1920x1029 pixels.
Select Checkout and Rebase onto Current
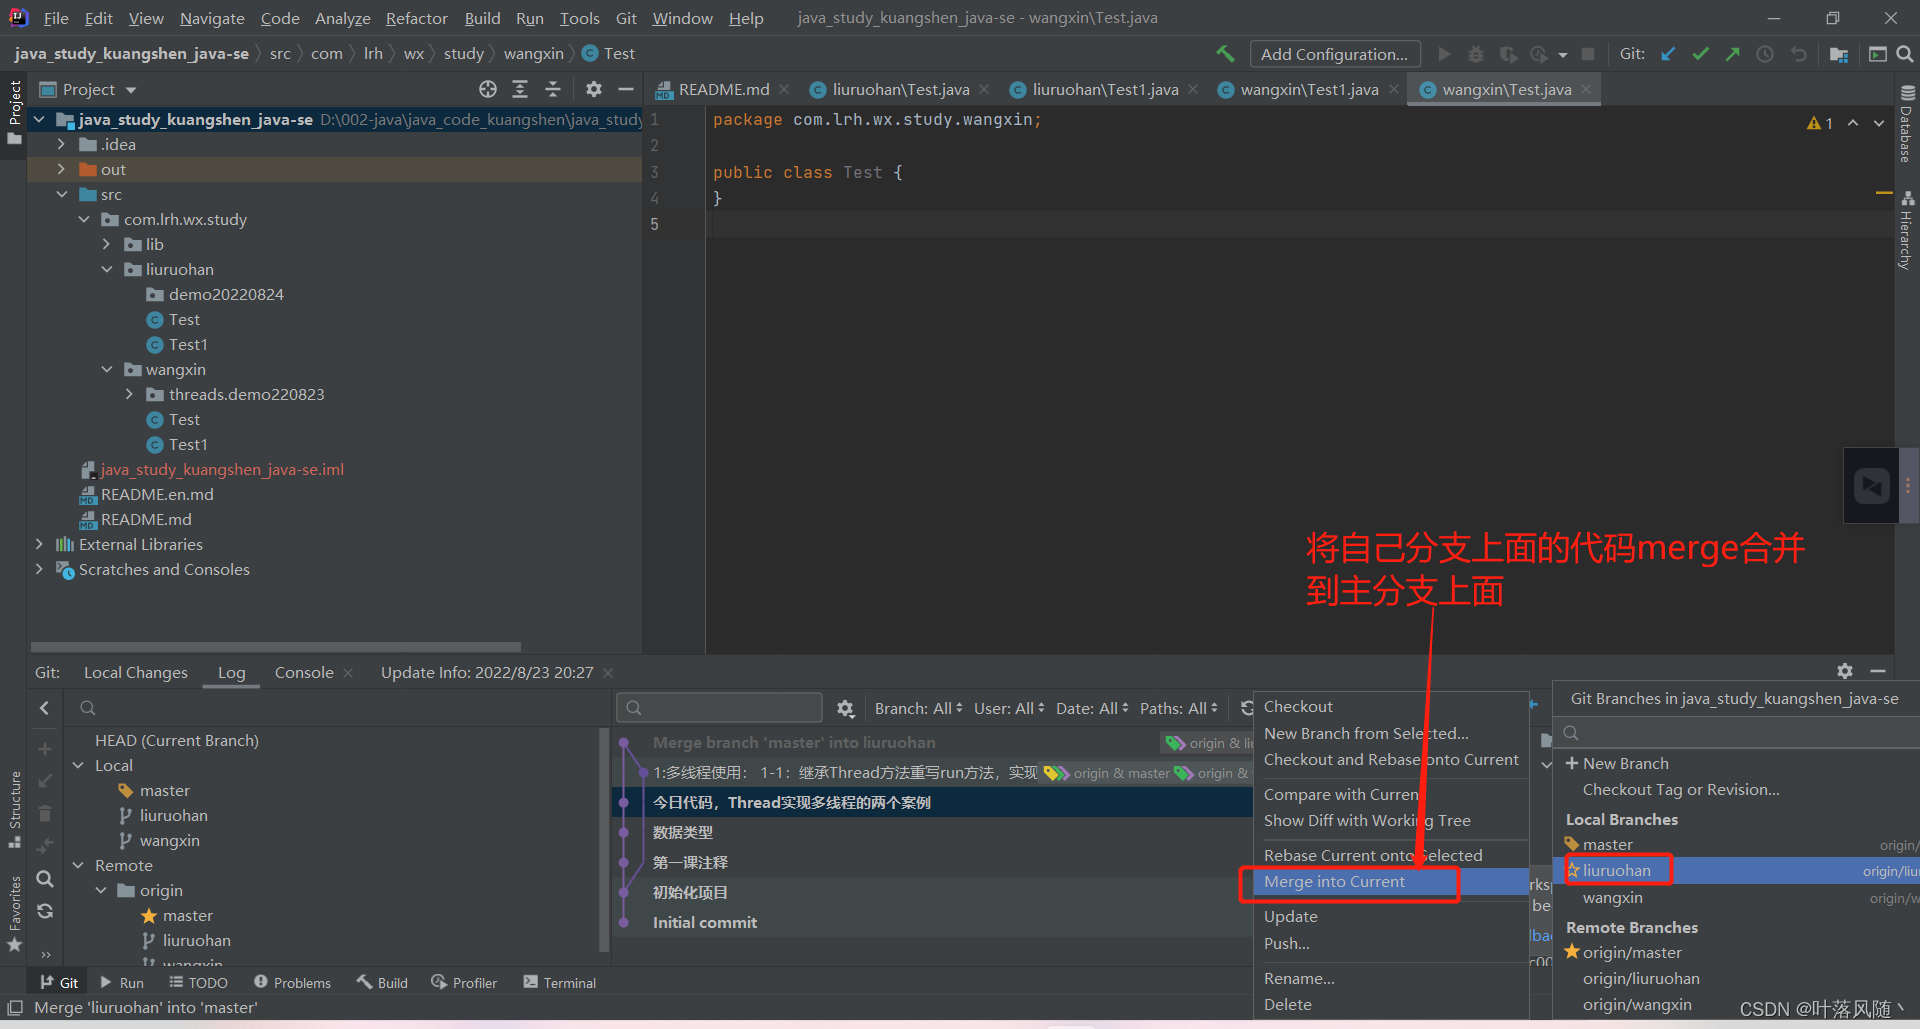(1391, 760)
